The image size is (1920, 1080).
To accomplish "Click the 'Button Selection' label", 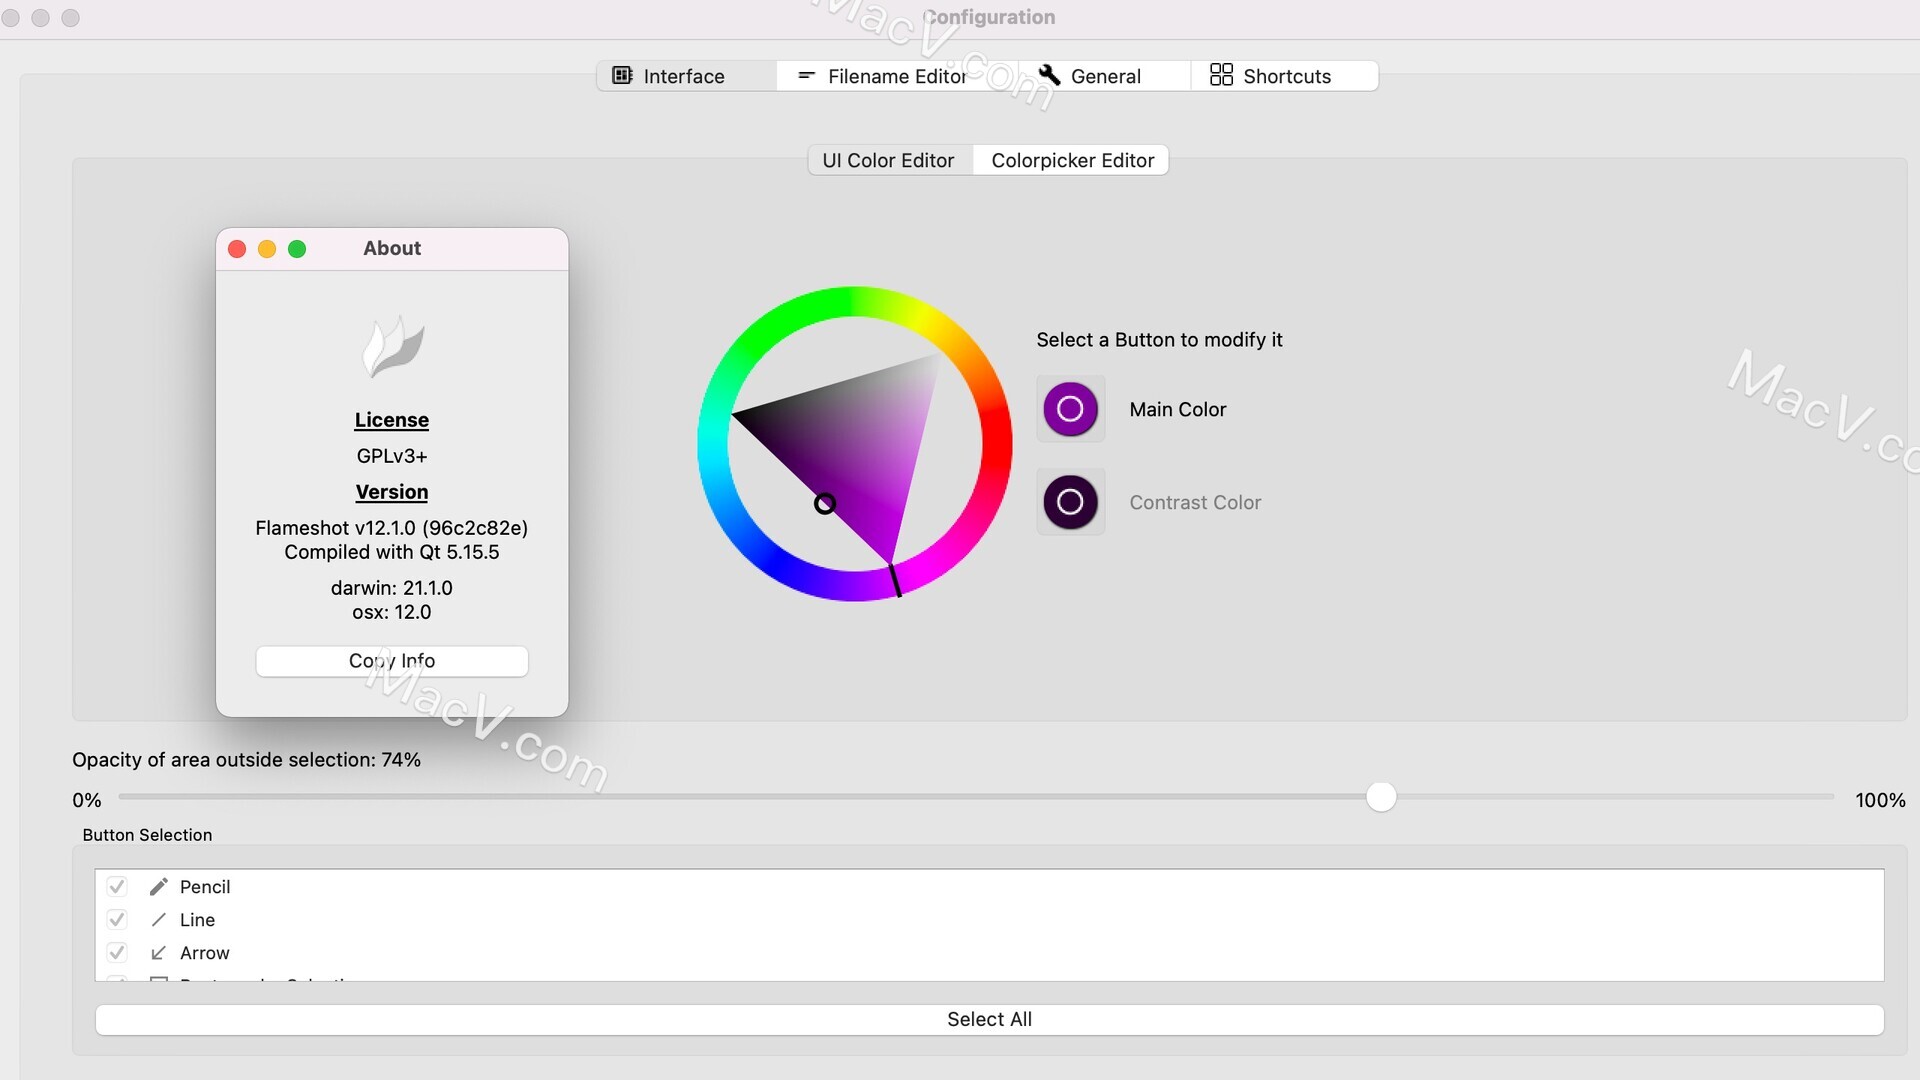I will [x=147, y=835].
